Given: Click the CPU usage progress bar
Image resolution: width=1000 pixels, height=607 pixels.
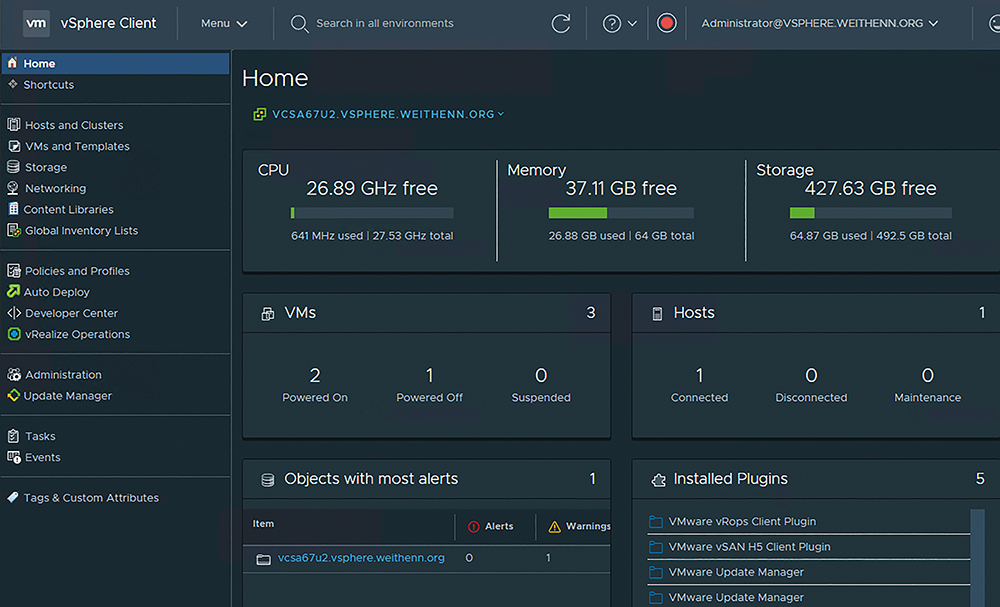Looking at the screenshot, I should point(372,213).
